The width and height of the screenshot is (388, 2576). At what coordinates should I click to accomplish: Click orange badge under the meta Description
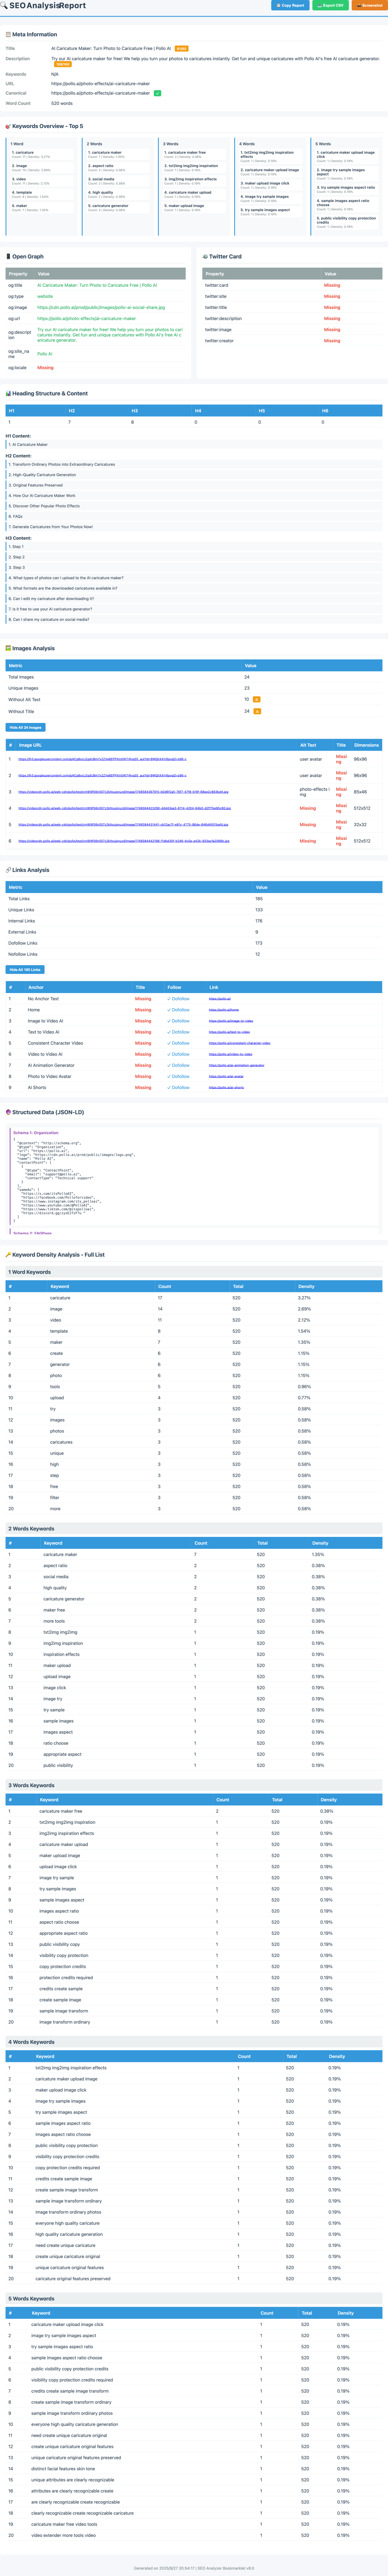click(62, 64)
